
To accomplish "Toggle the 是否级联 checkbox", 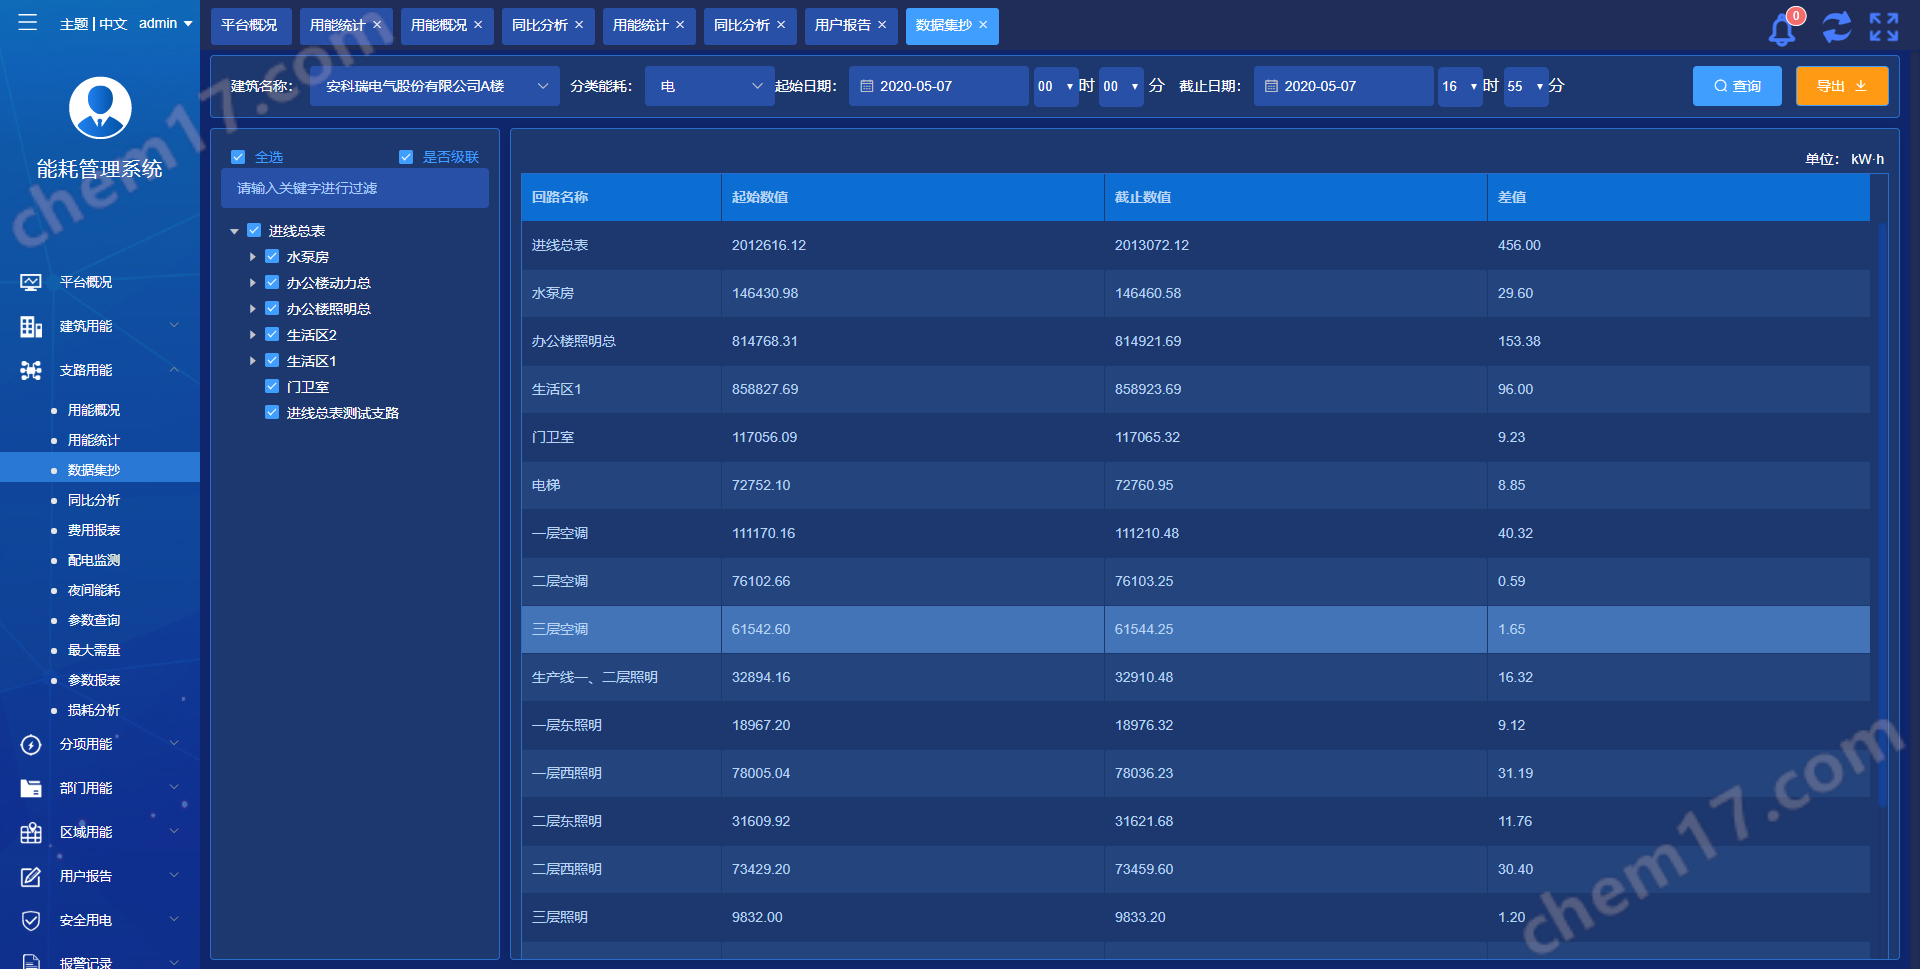I will pos(406,157).
